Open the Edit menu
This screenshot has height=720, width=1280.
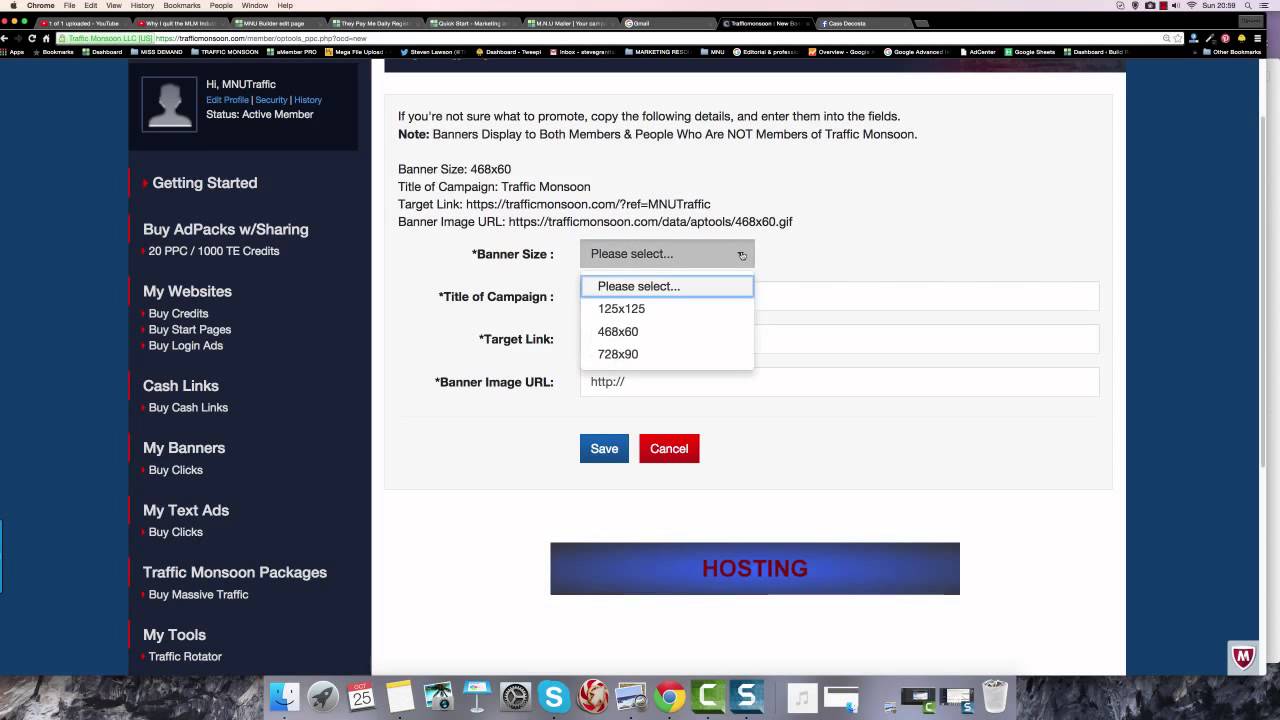coord(91,5)
